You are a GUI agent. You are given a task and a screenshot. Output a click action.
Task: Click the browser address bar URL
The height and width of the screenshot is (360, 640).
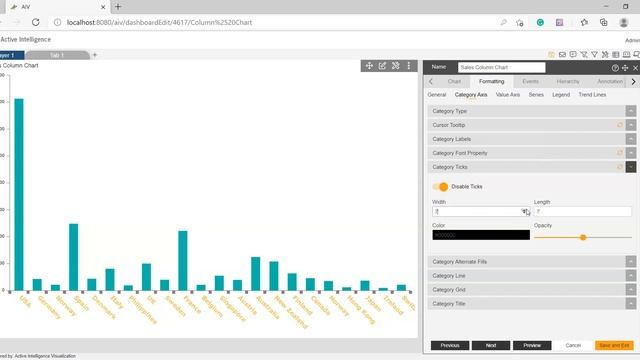click(159, 22)
